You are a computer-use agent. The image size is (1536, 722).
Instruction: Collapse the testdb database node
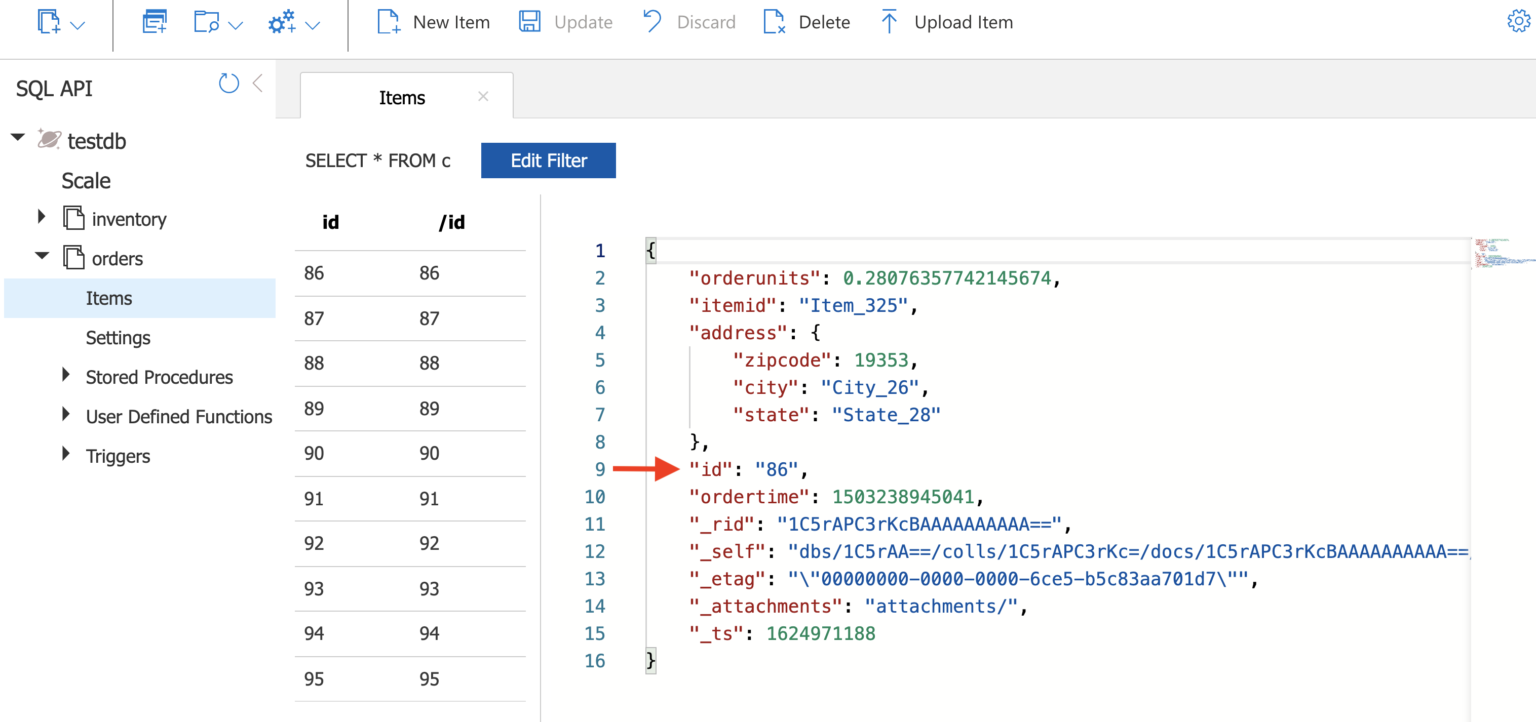17,138
